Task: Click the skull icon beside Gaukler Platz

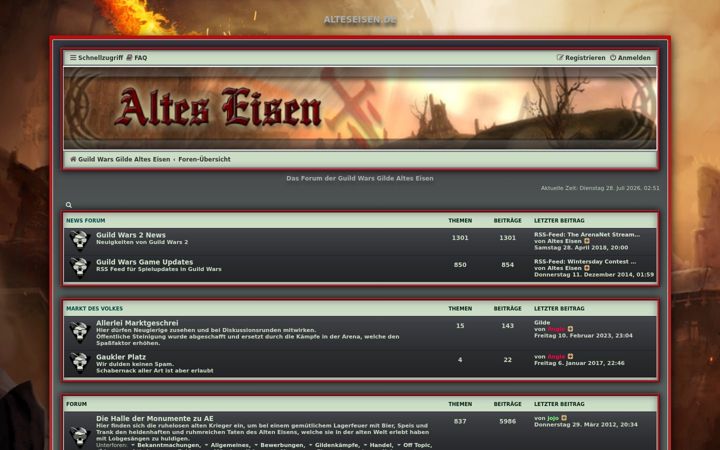Action: click(80, 363)
